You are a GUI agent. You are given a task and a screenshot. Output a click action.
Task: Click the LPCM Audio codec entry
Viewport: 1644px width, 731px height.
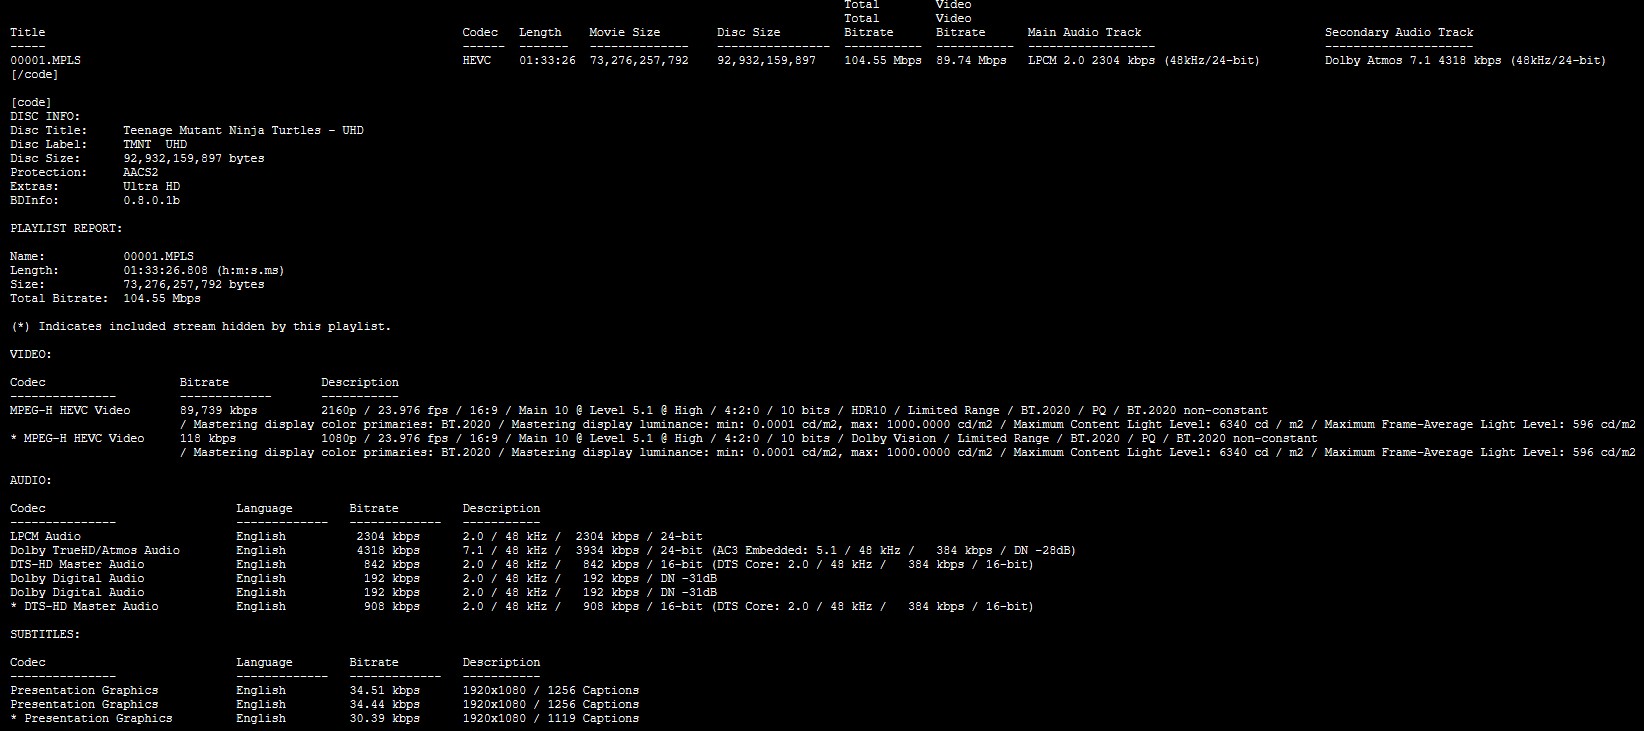pos(45,536)
